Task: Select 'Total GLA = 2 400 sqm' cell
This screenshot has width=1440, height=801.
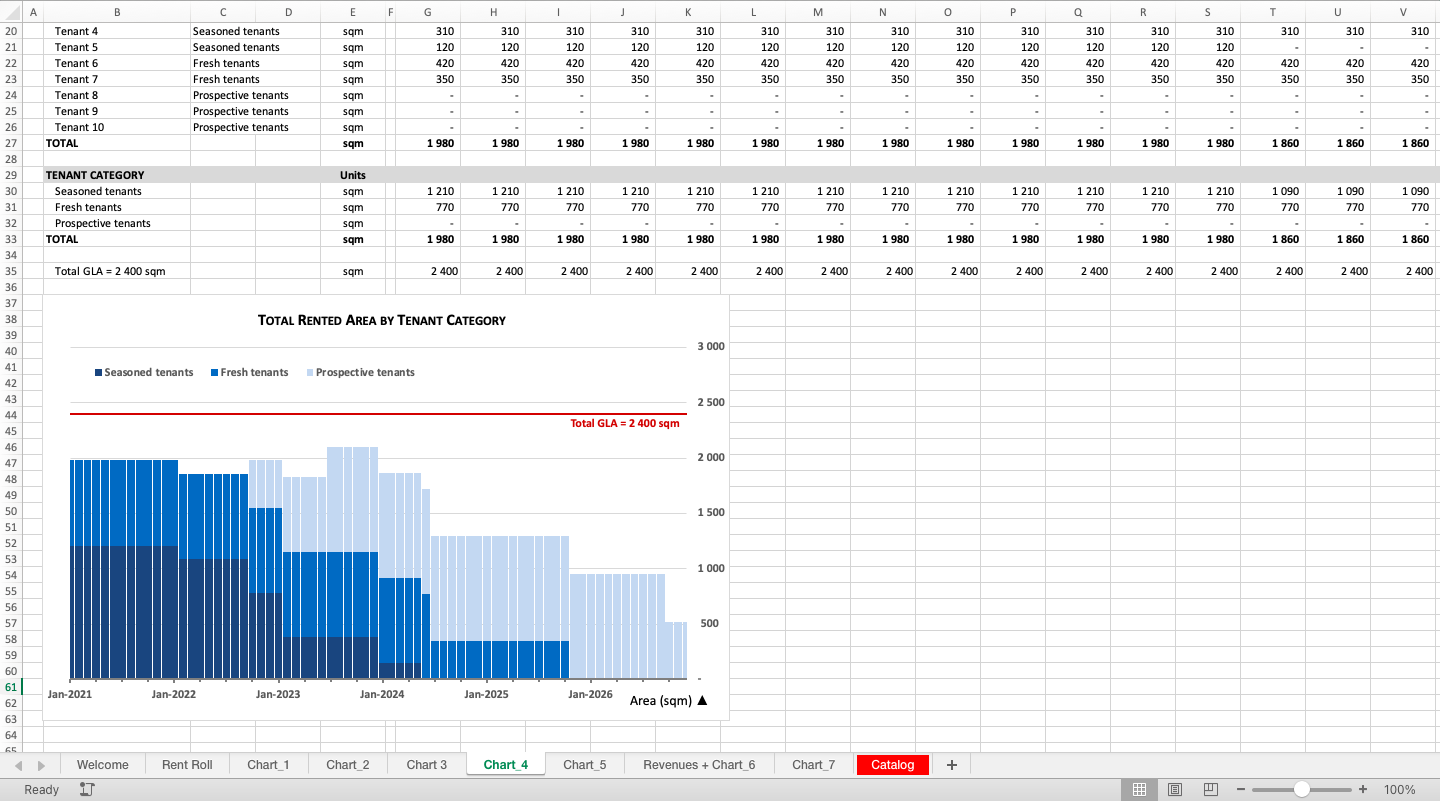Action: pyautogui.click(x=117, y=271)
